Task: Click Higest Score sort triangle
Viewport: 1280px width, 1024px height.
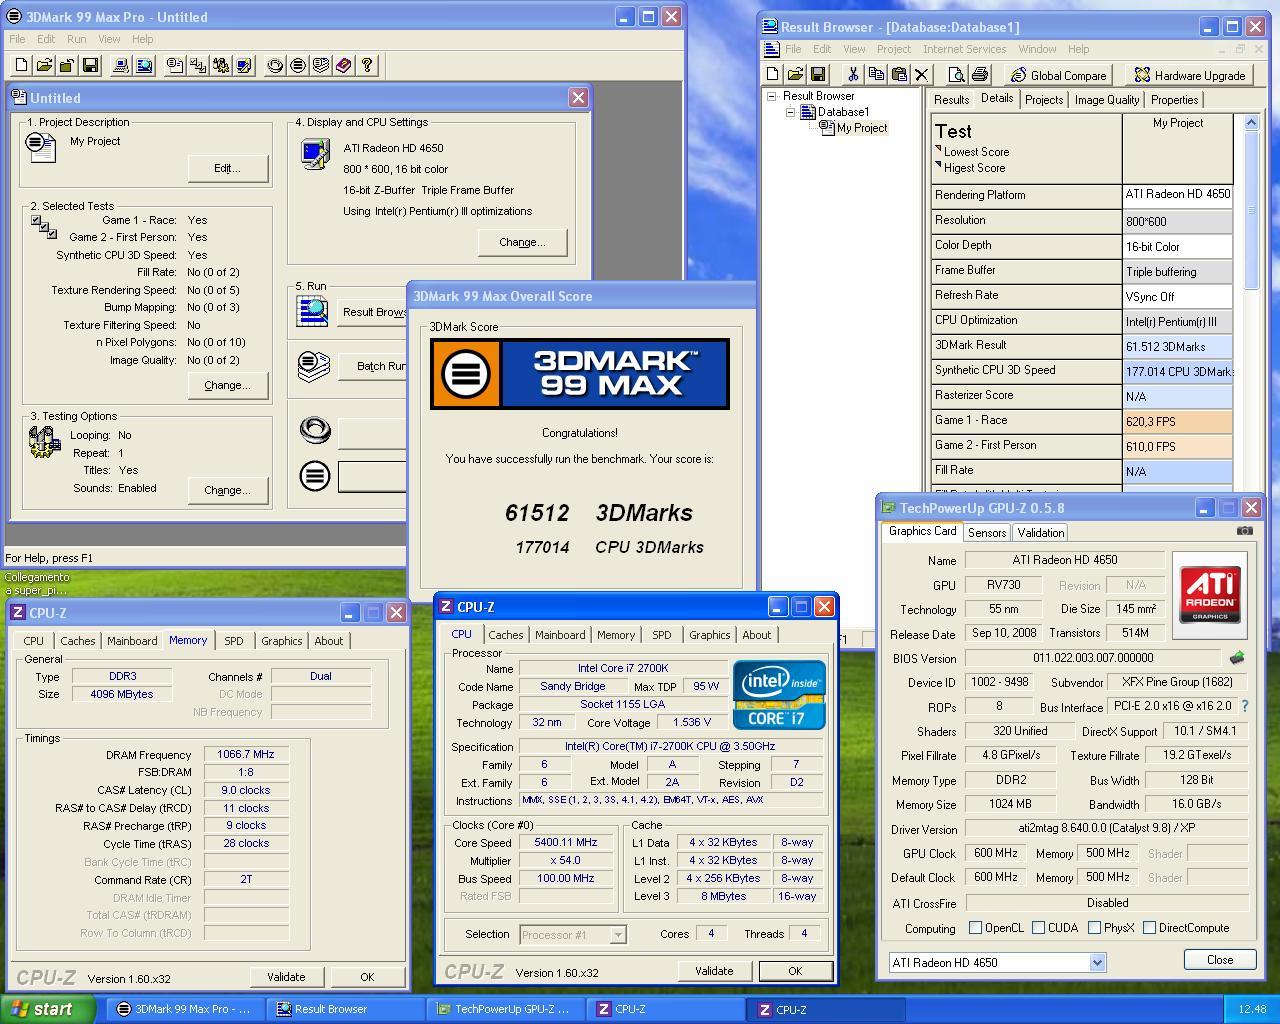Action: 938,165
